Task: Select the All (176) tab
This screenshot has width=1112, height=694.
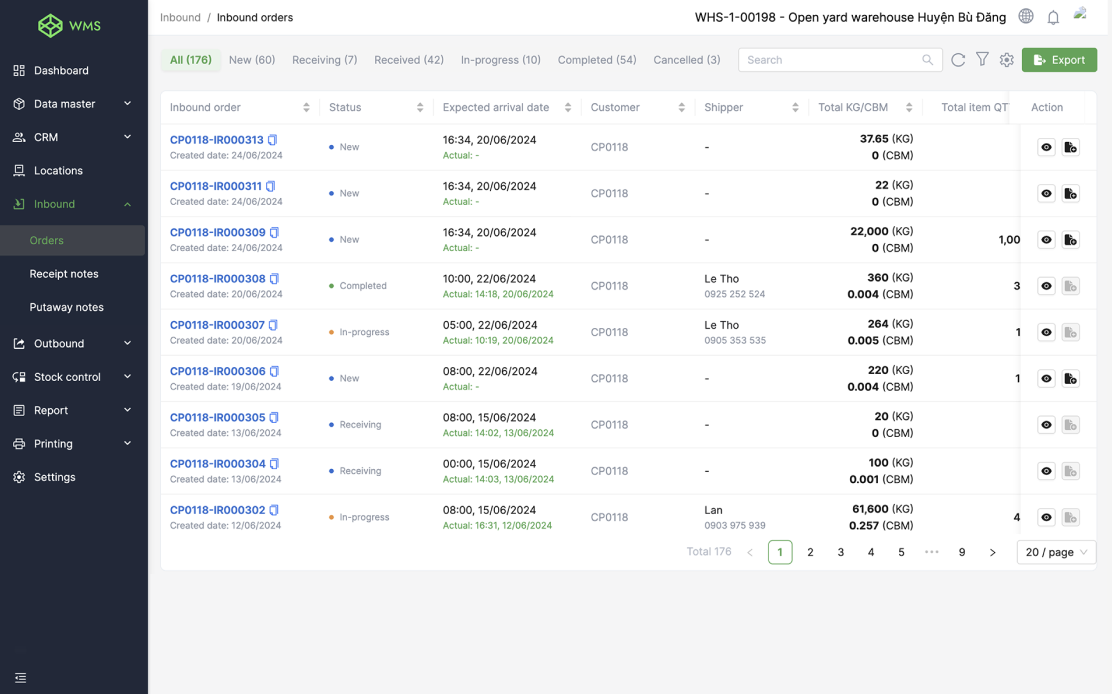Action: (190, 60)
